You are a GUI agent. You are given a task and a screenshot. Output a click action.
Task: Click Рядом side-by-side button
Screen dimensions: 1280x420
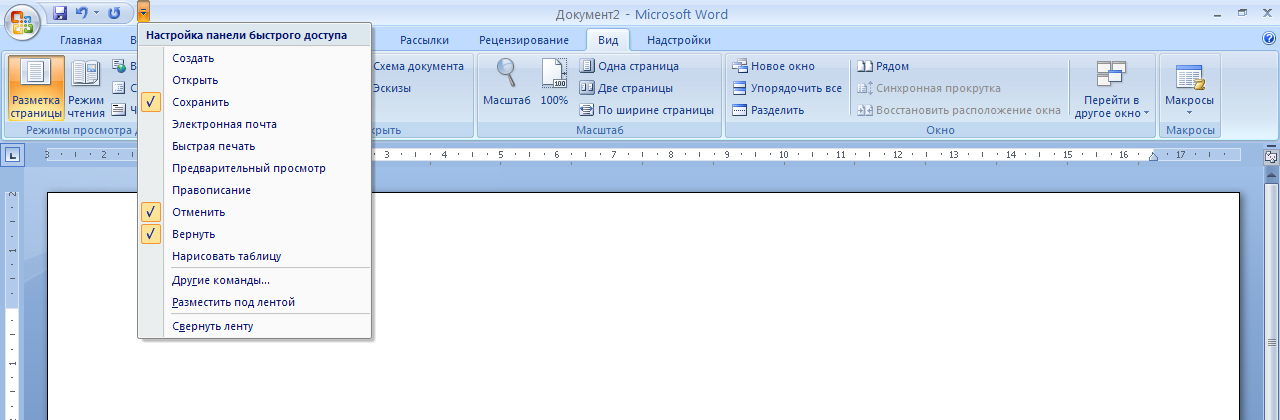click(x=883, y=66)
